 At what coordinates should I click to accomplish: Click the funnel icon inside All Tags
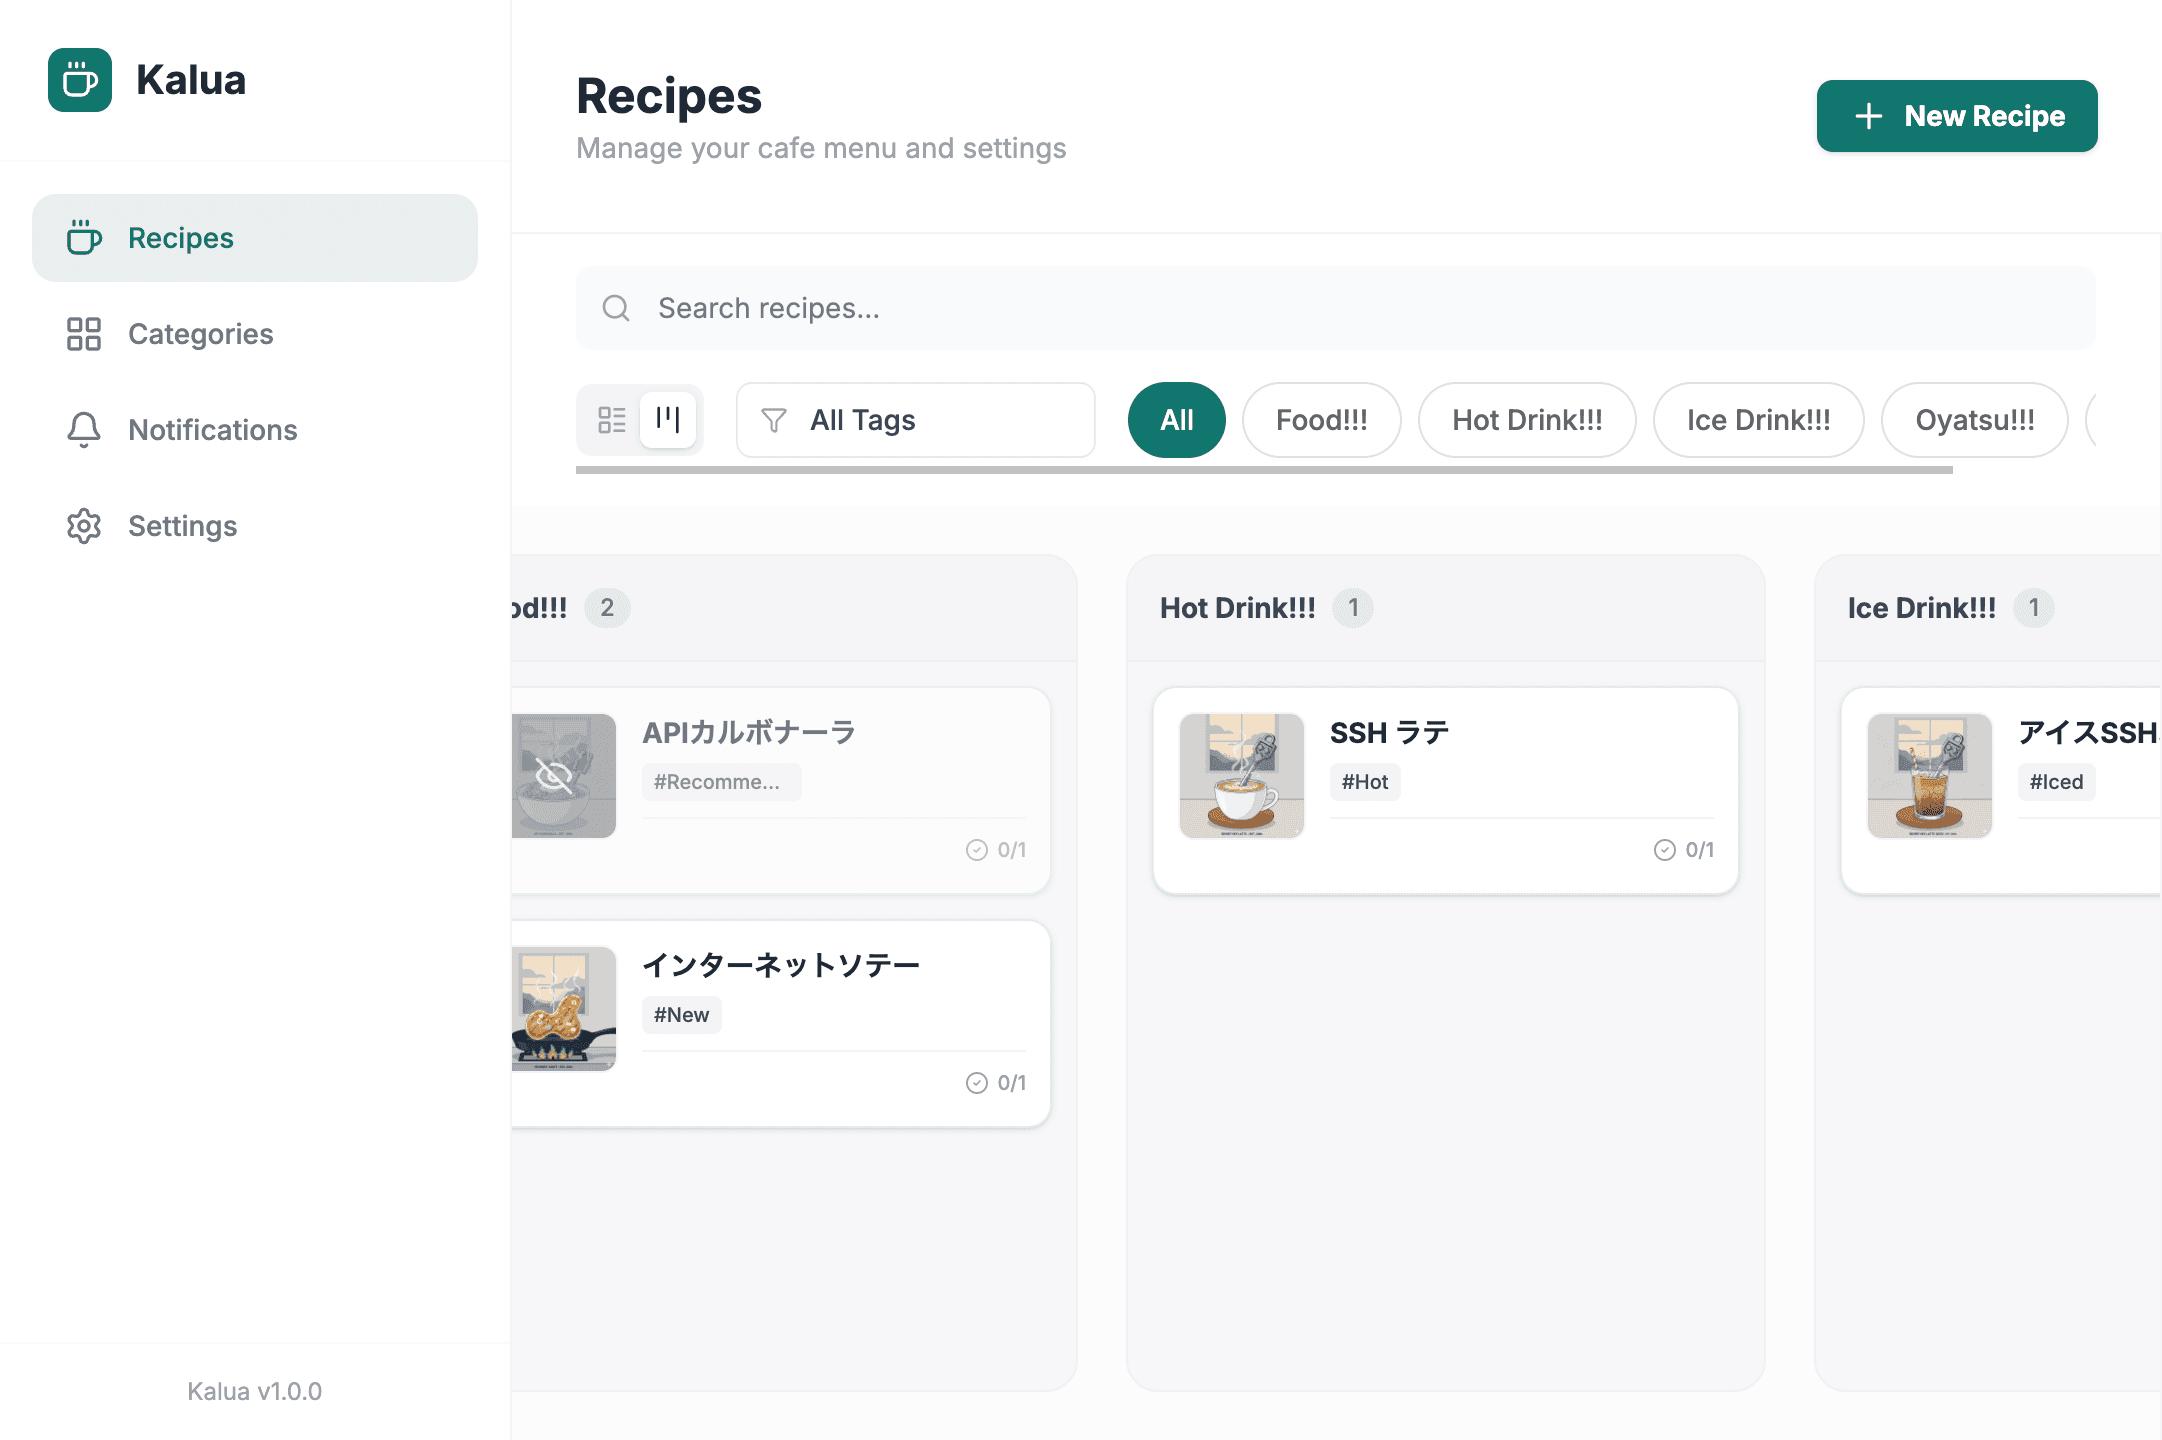pyautogui.click(x=773, y=420)
